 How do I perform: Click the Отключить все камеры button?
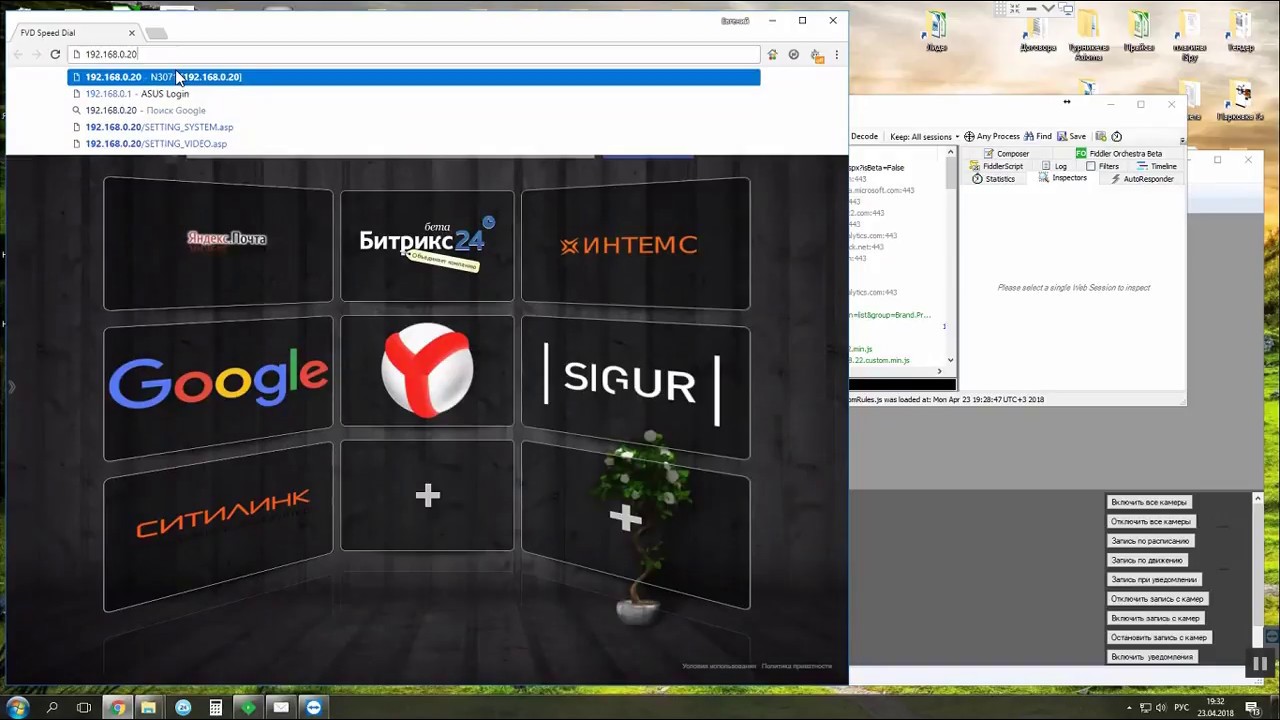click(x=1151, y=522)
